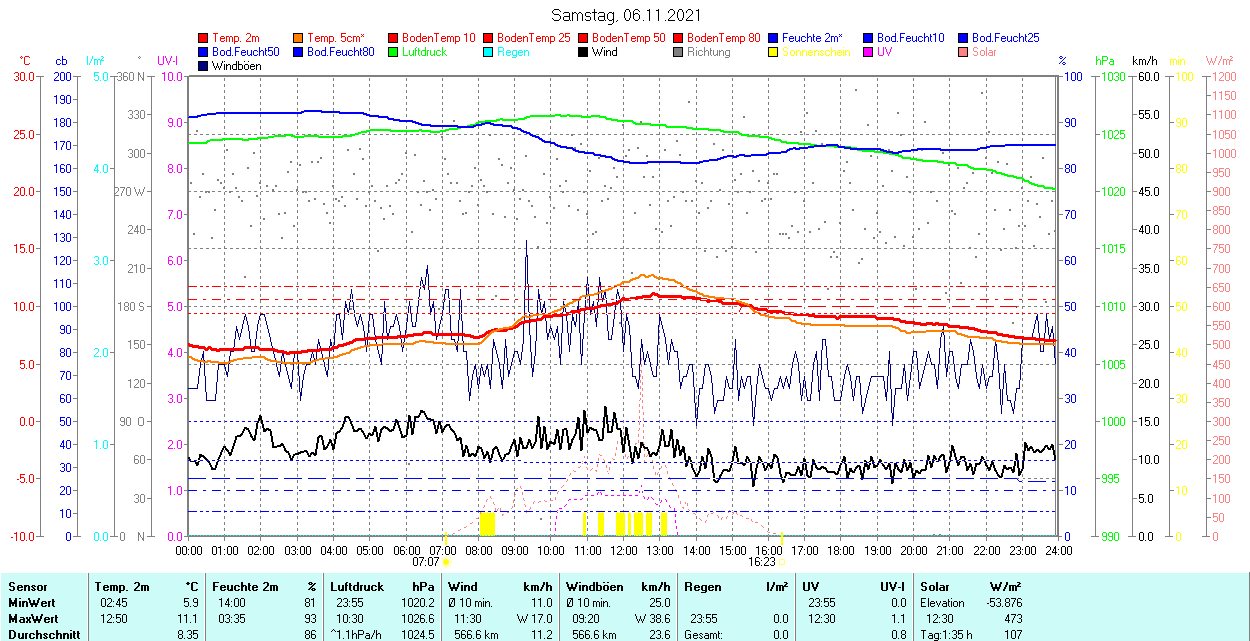The width and height of the screenshot is (1250, 641).
Task: Click the chart title Samstag, 06.11.2021
Action: [626, 15]
